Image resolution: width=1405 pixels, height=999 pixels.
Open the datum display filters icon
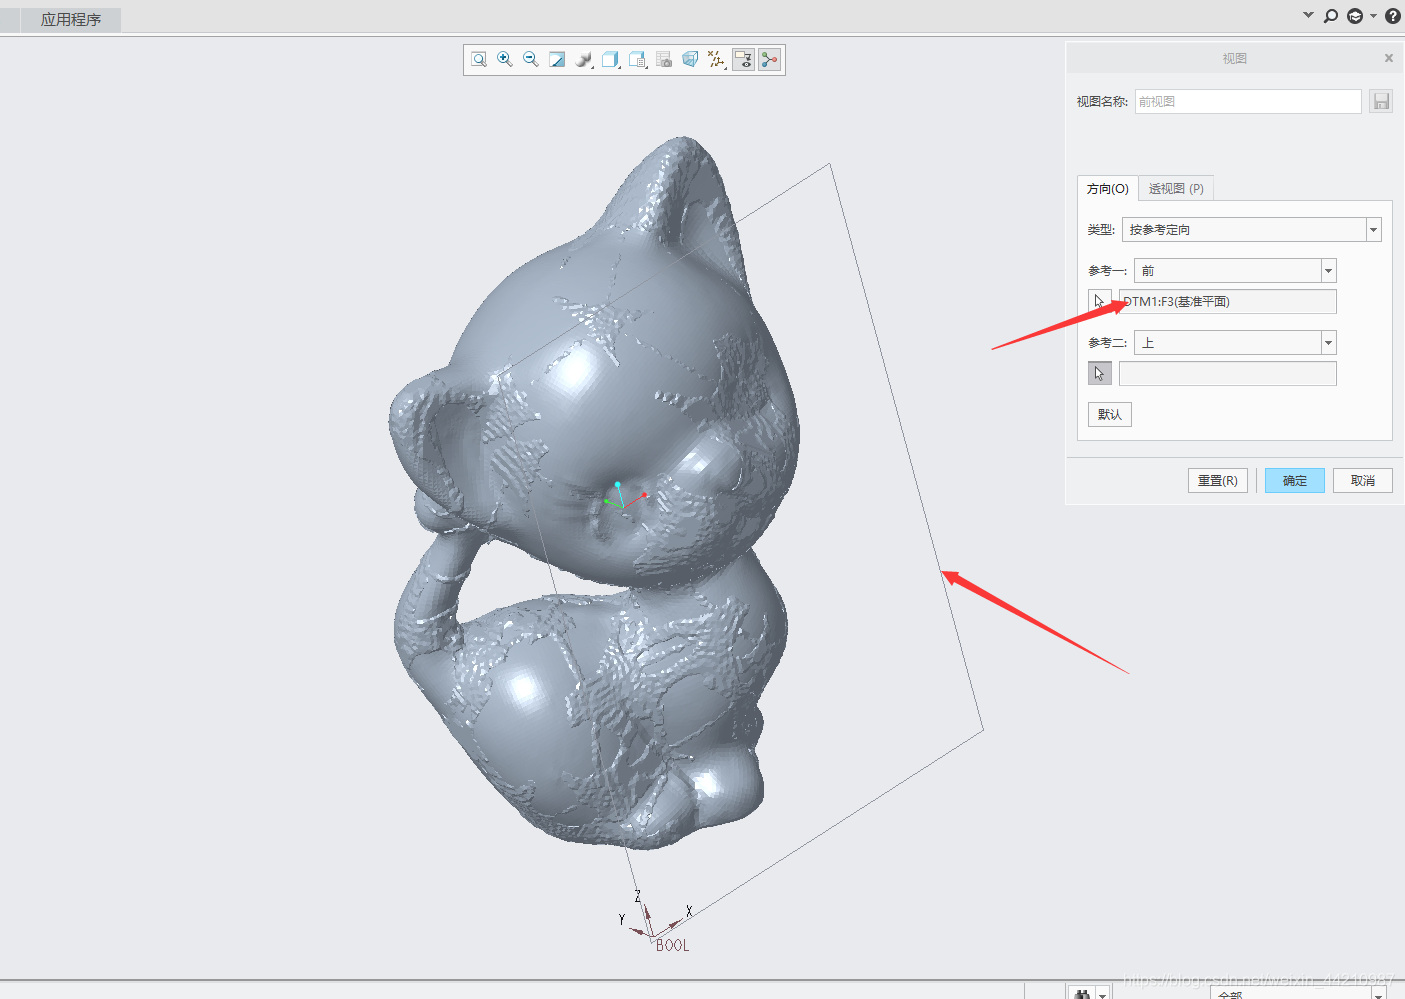717,60
